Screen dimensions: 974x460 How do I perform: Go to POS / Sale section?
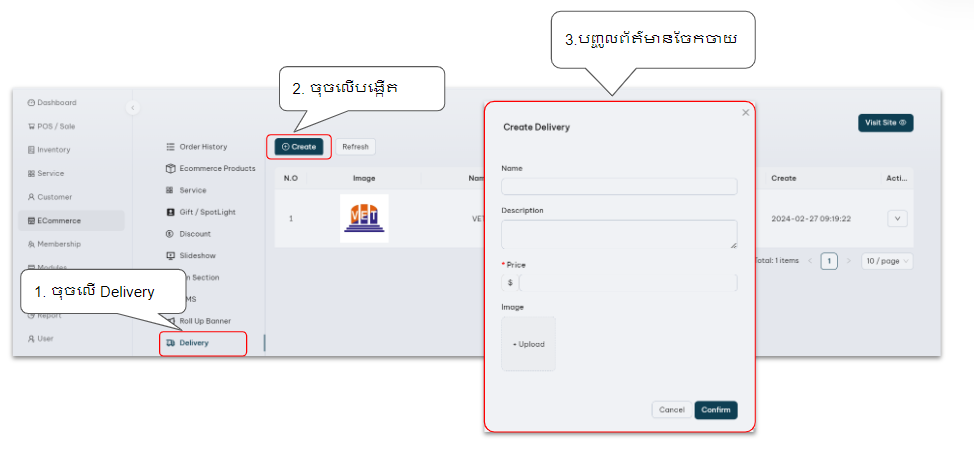(55, 126)
